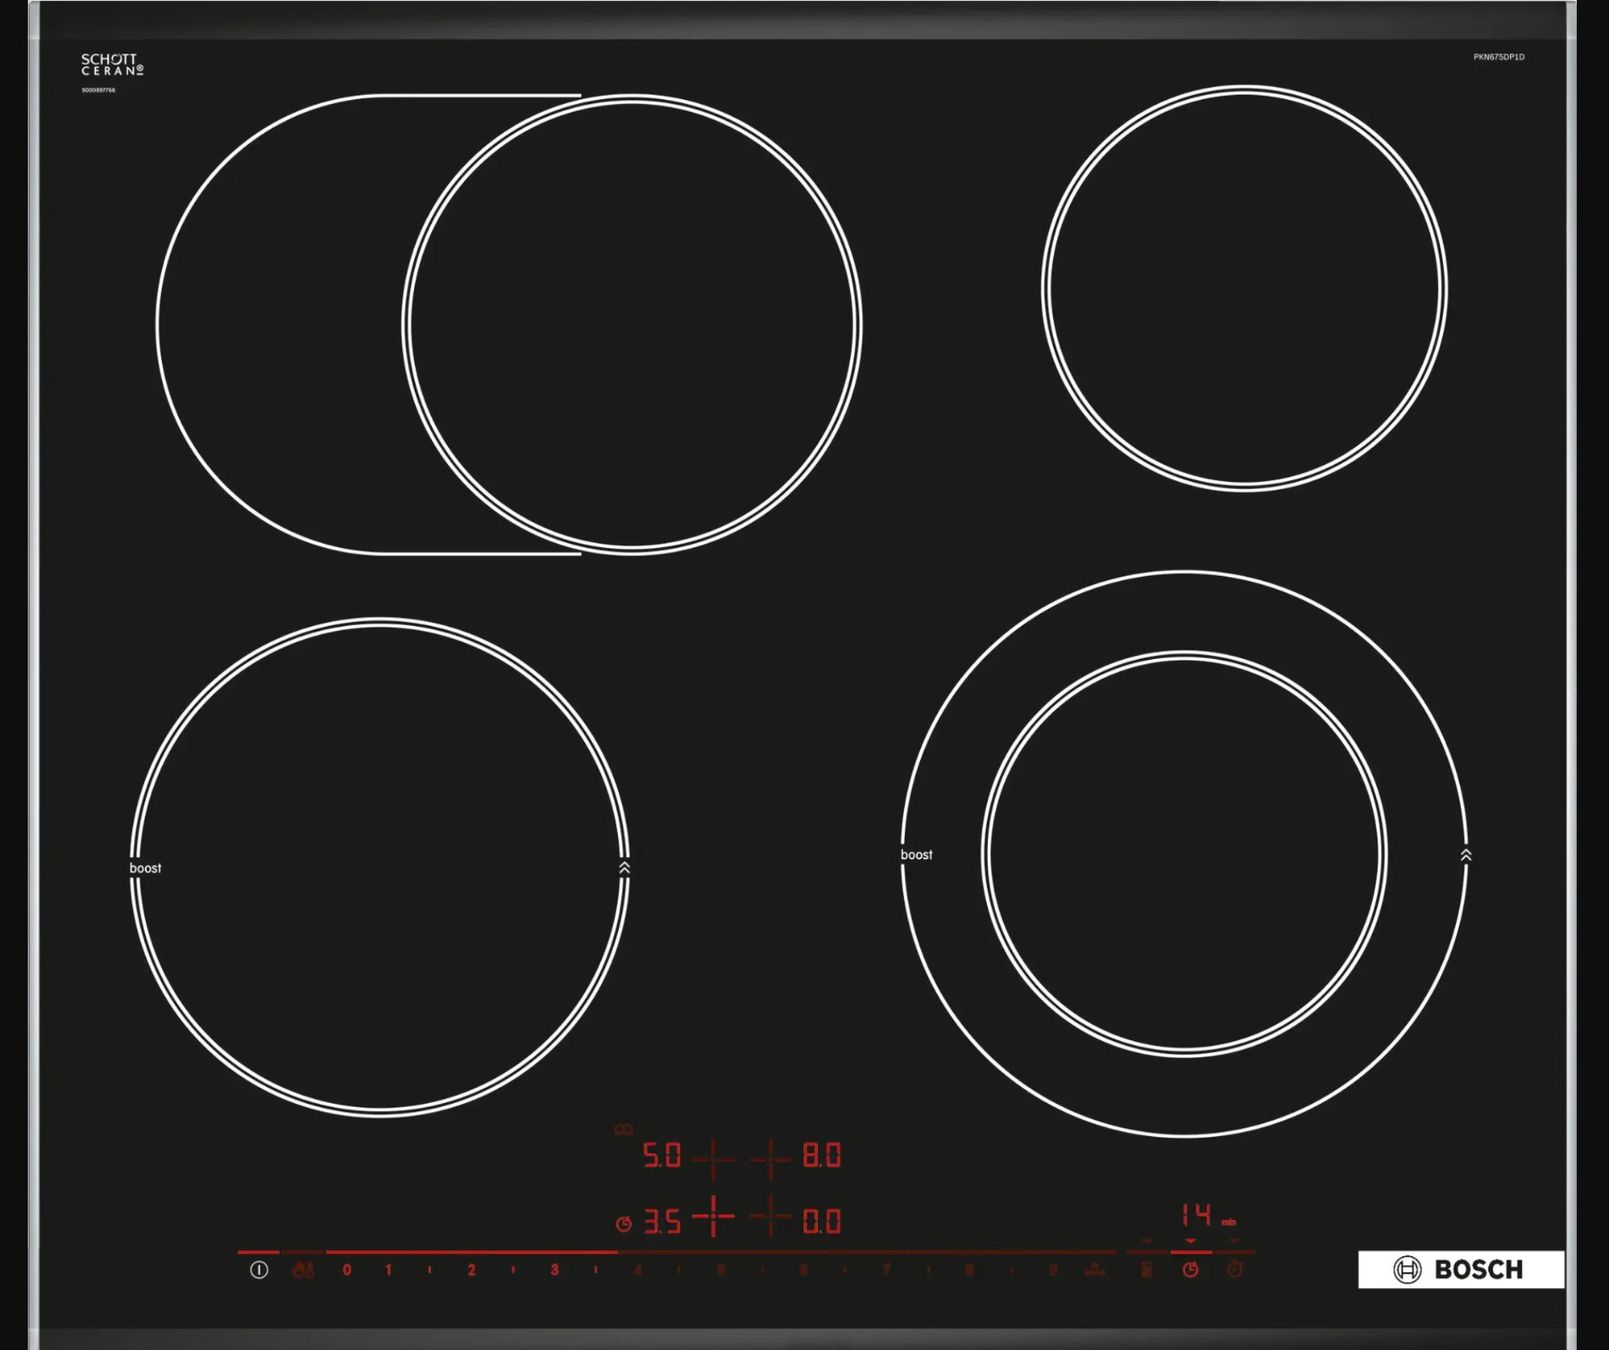Set heat level 3 on the slider
The image size is (1609, 1350).
(555, 1270)
